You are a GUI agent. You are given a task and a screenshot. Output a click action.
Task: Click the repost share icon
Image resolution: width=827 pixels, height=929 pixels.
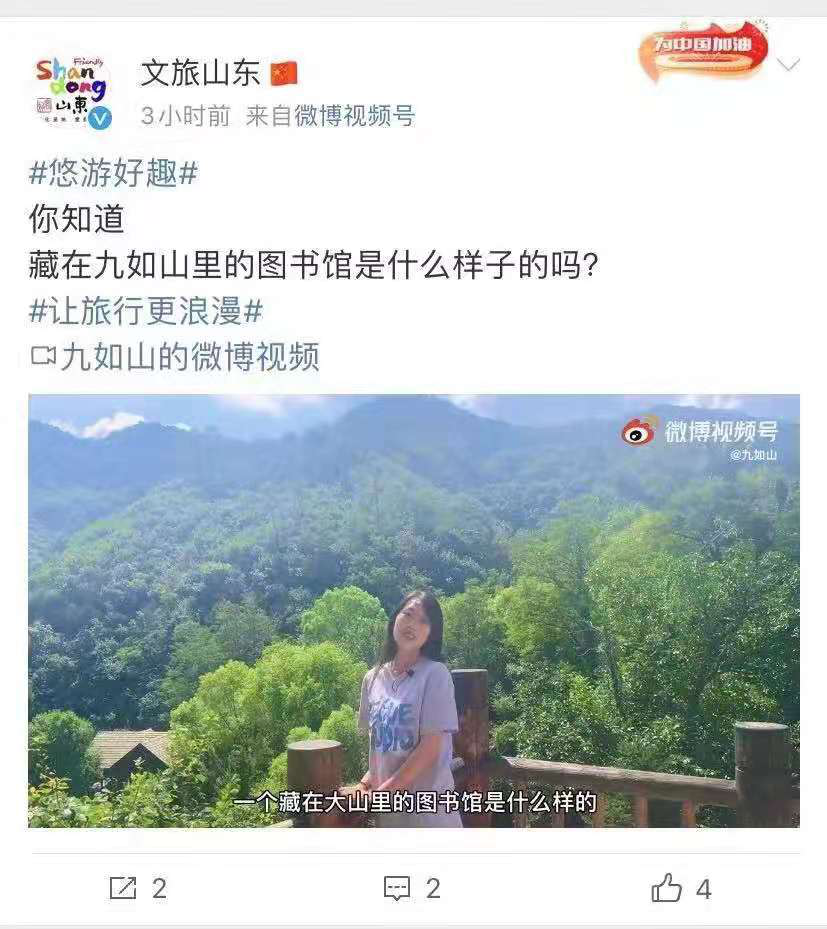pyautogui.click(x=123, y=888)
